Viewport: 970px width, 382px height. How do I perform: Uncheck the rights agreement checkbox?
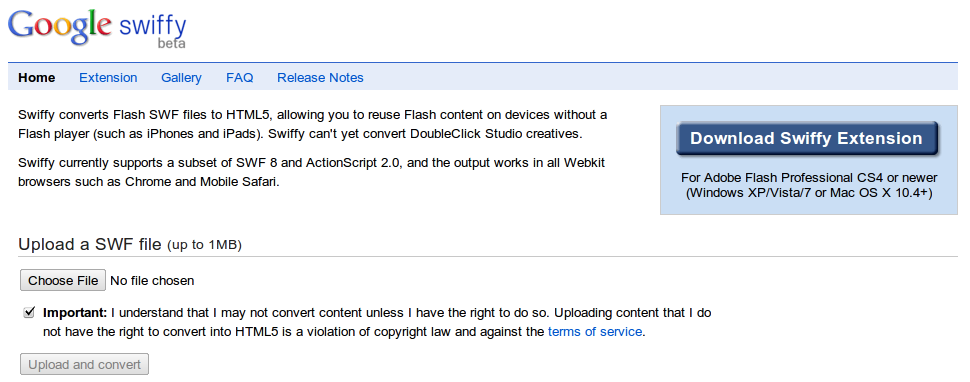coord(28,312)
